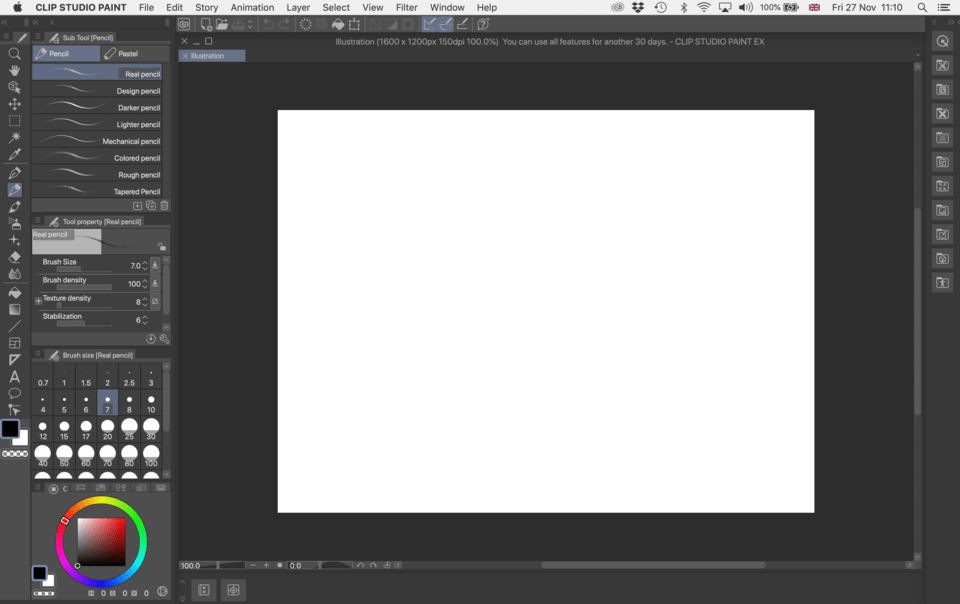Screen dimensions: 960x604
Task: Open the Layer menu
Action: pyautogui.click(x=298, y=7)
